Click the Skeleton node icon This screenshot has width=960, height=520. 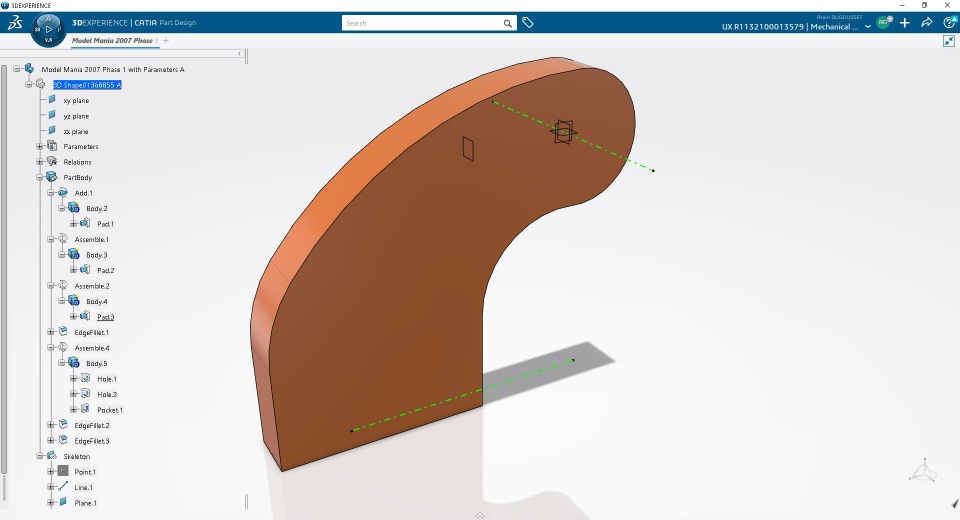point(53,456)
